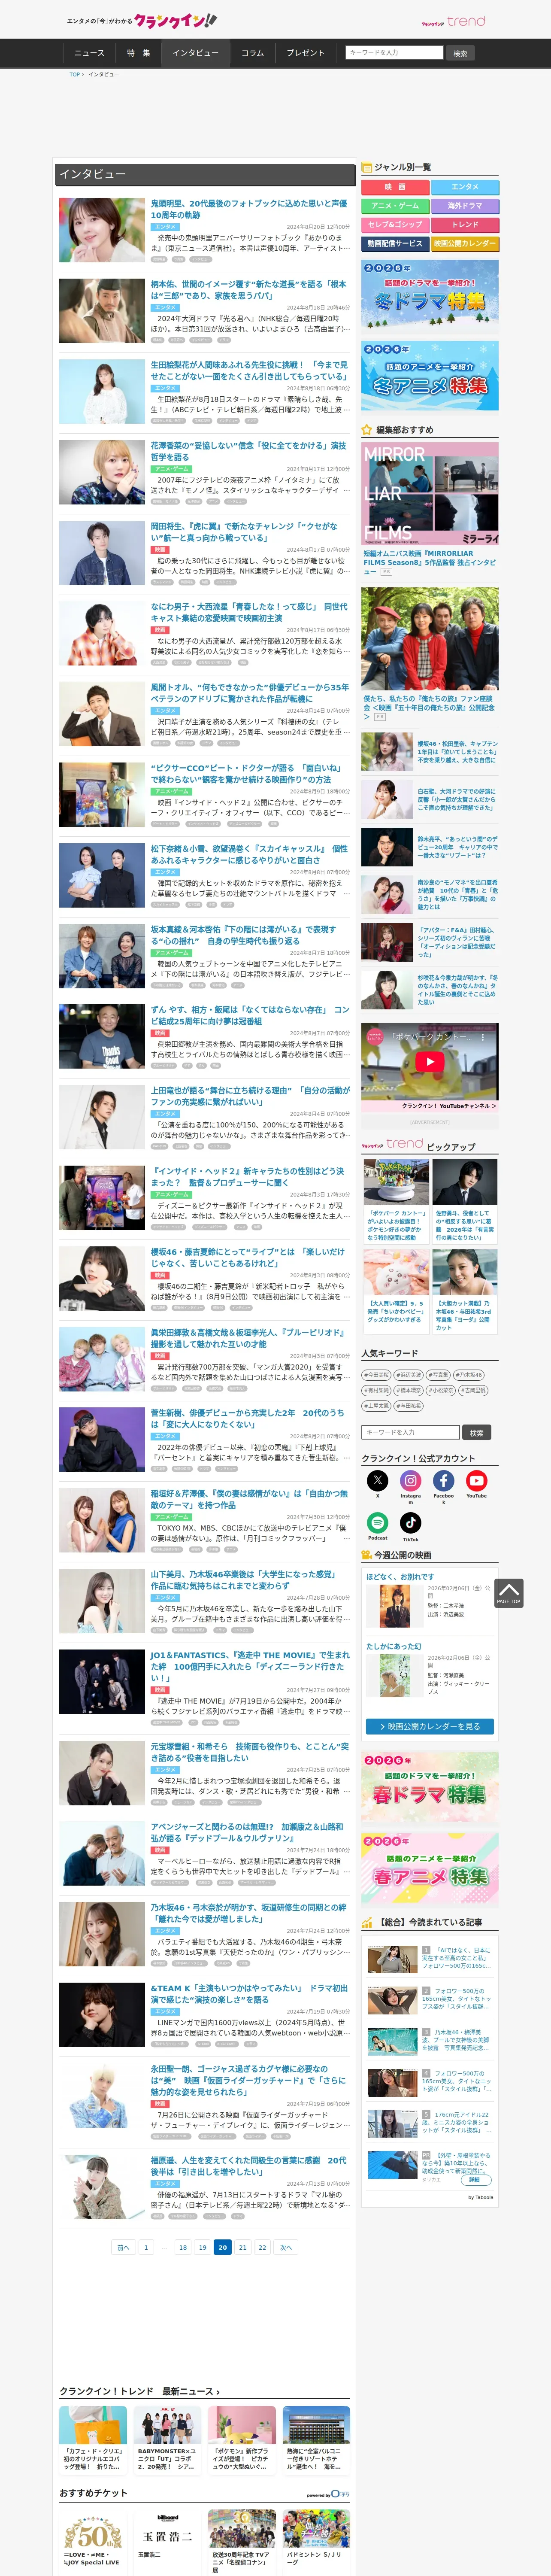Click the trend logo in the header

(453, 21)
